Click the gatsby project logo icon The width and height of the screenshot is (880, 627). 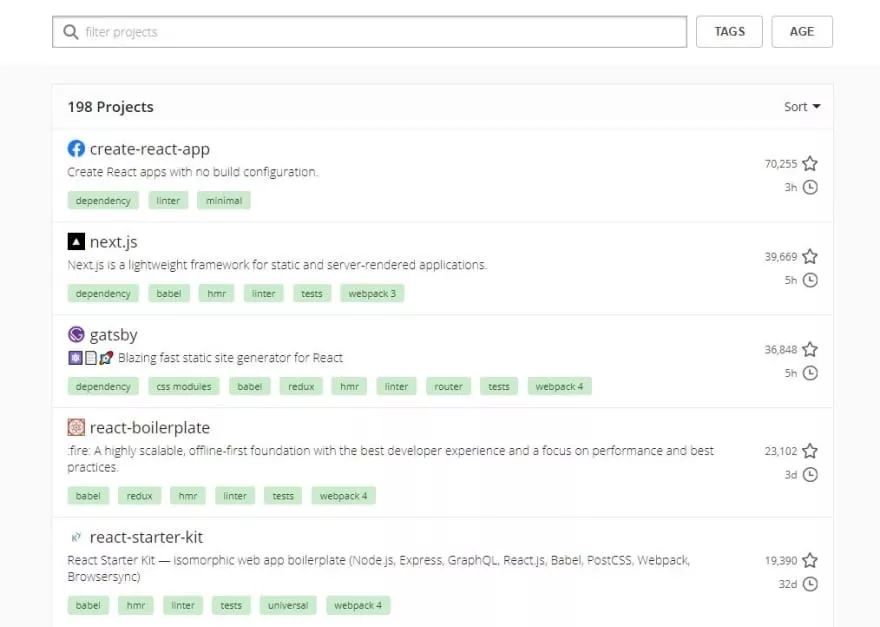pyautogui.click(x=76, y=335)
